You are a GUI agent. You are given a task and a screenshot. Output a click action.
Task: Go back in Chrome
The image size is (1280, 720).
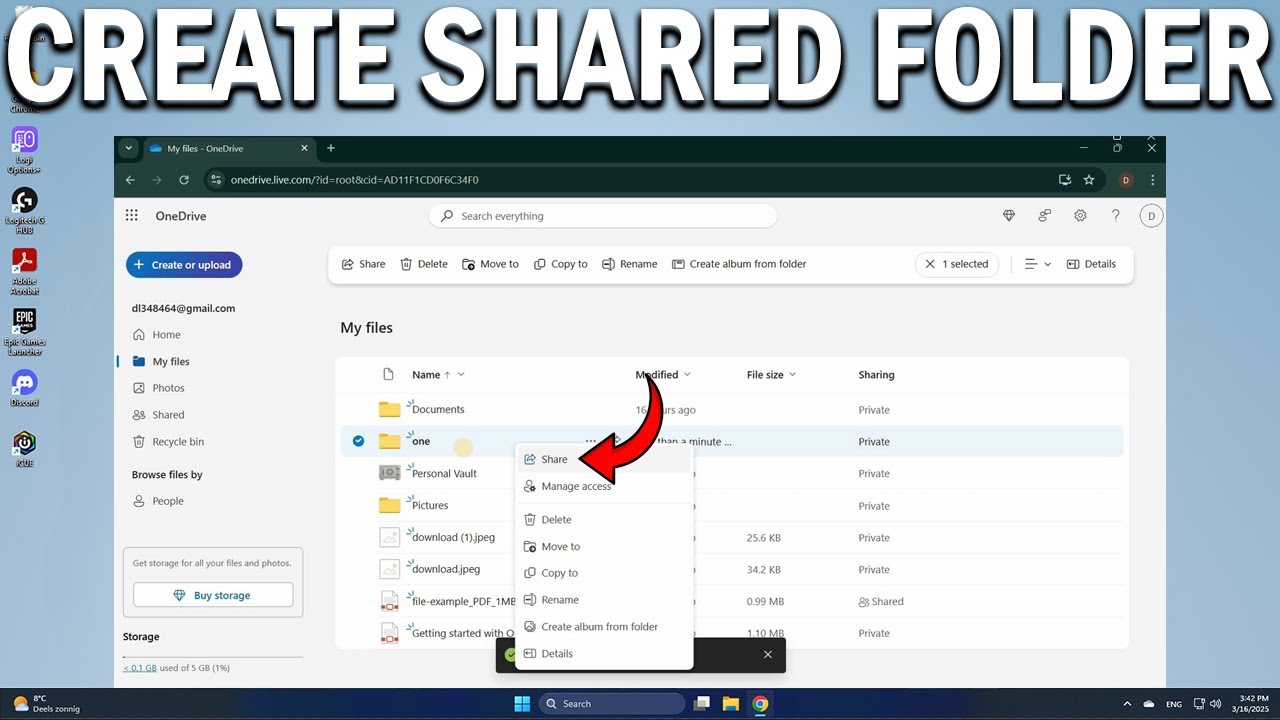(x=130, y=180)
